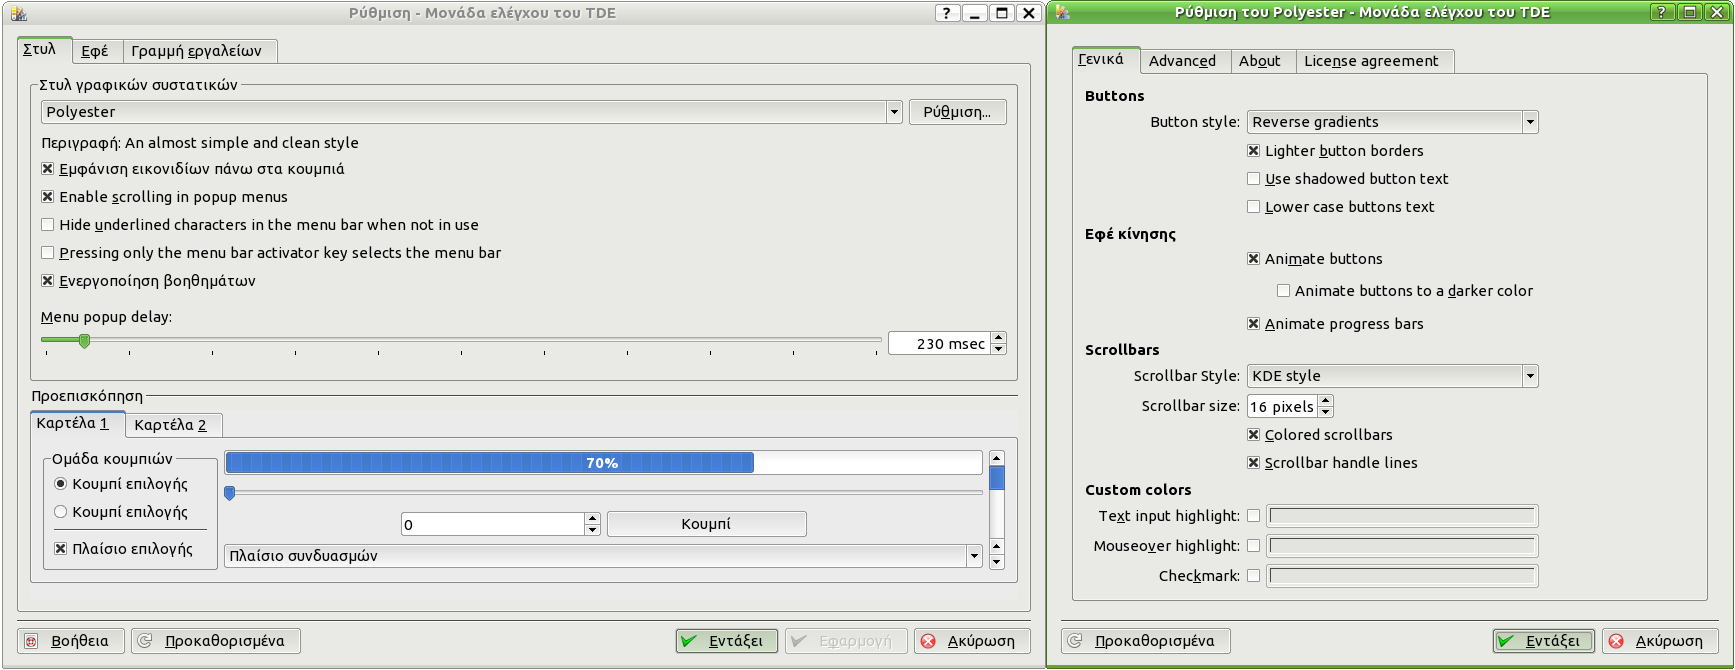
Task: Click the preview vertical scrollbar handle
Action: point(997,478)
